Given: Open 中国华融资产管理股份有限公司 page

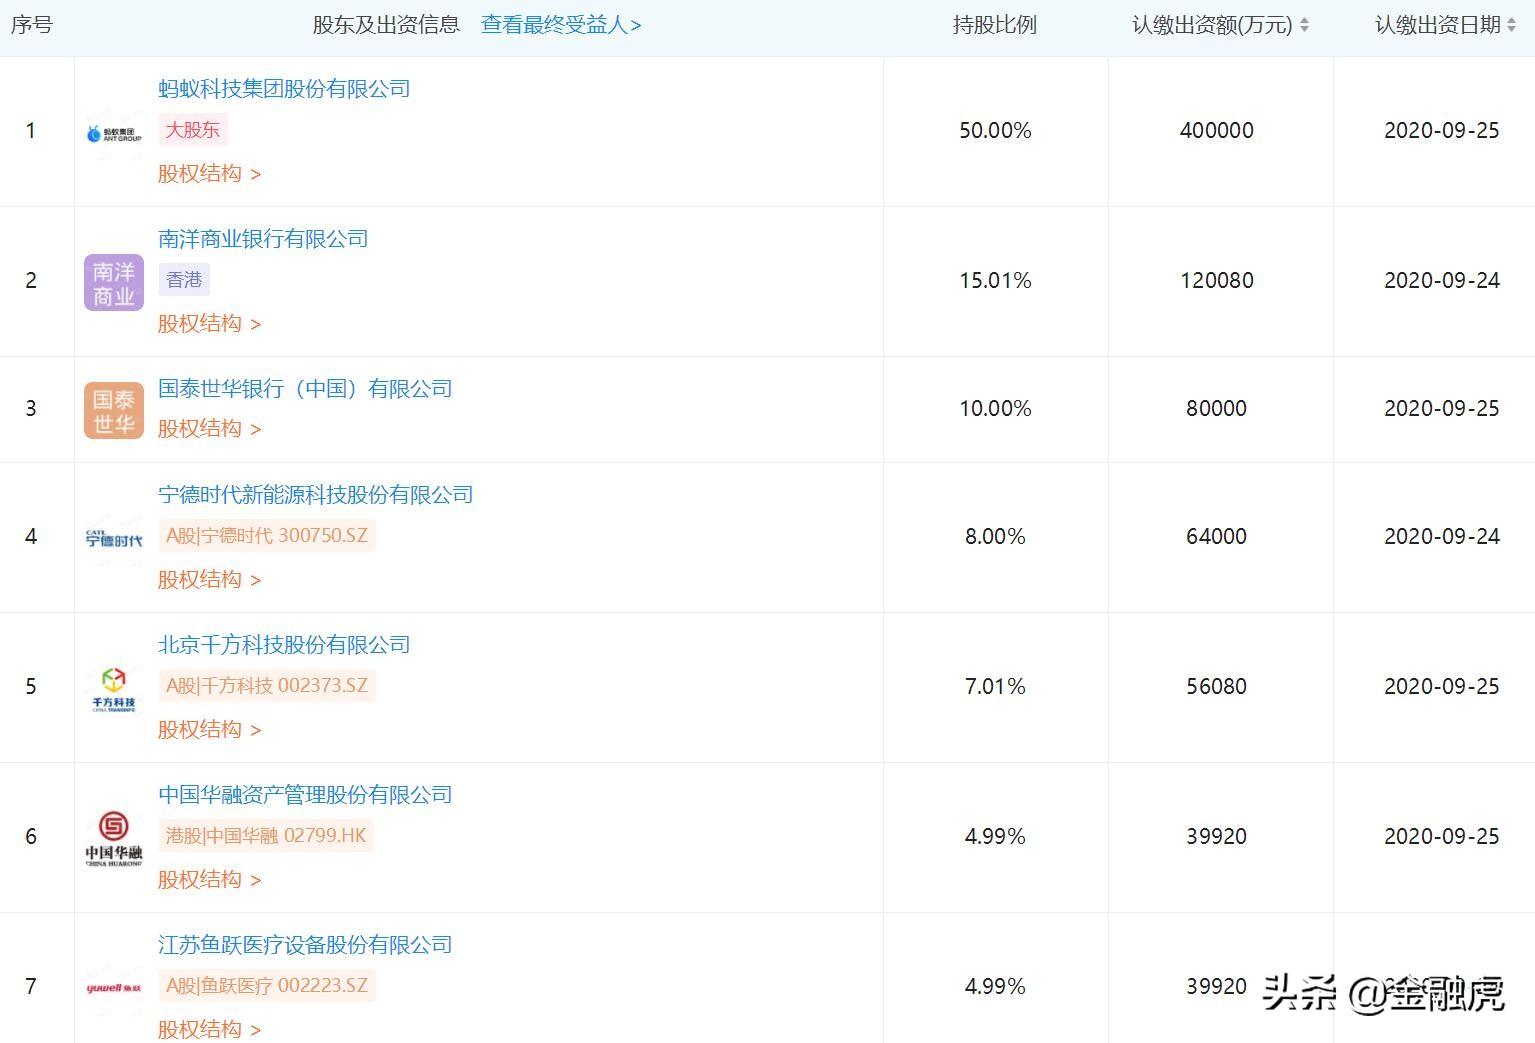Looking at the screenshot, I should 305,795.
